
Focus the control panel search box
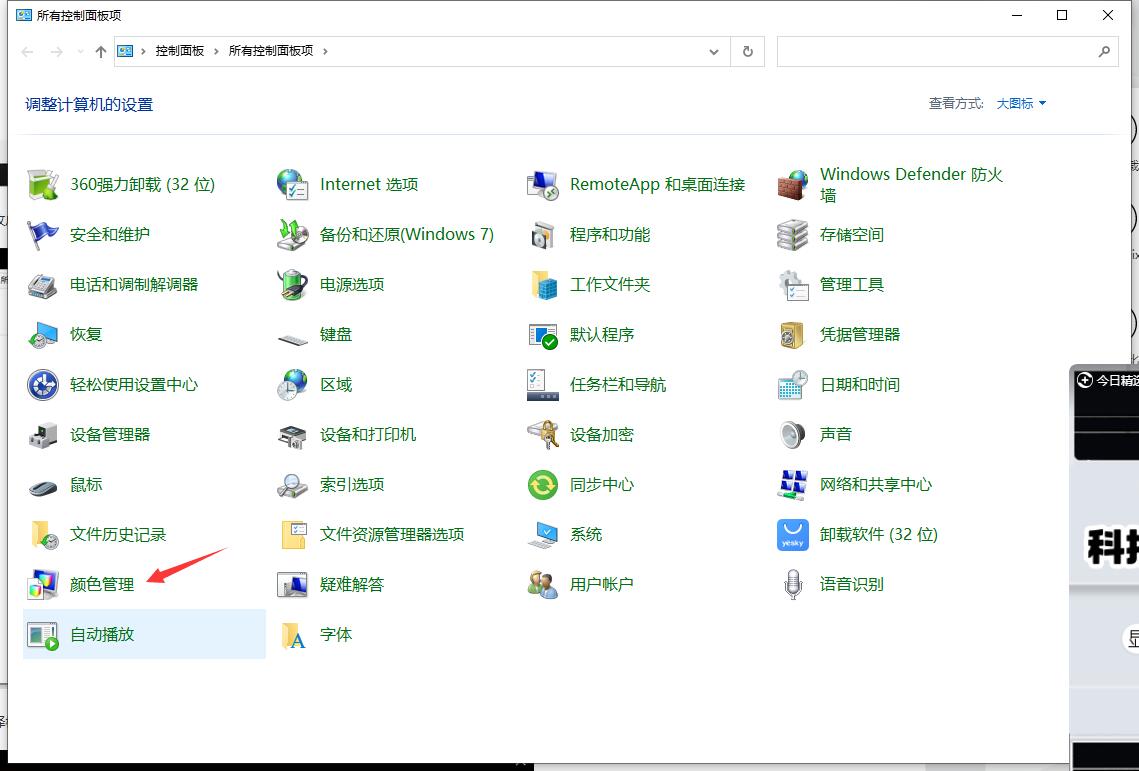(947, 52)
